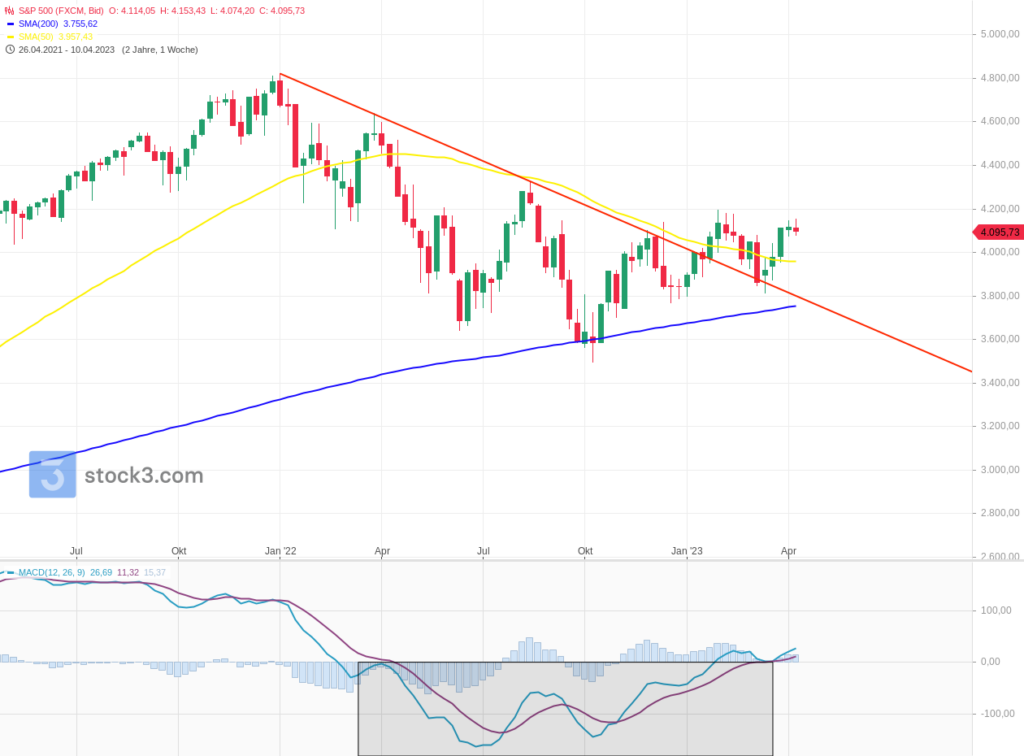Select the S&P 500 (FXCM, Bid) label
The height and width of the screenshot is (756, 1024).
click(61, 11)
